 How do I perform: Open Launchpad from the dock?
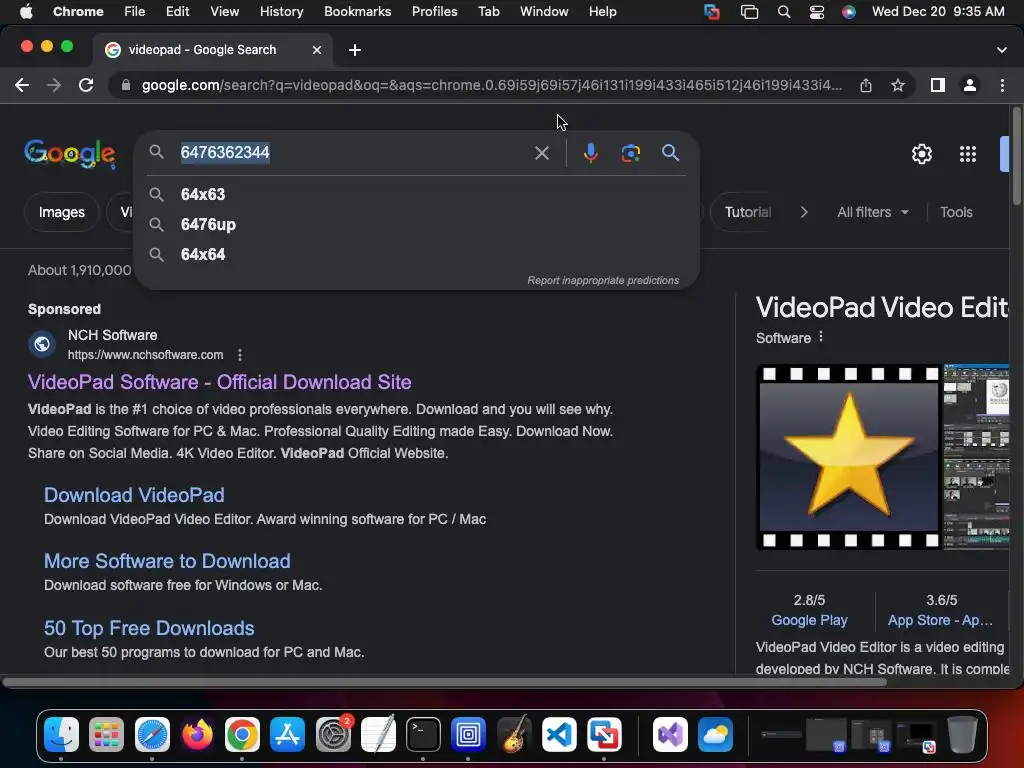point(106,734)
